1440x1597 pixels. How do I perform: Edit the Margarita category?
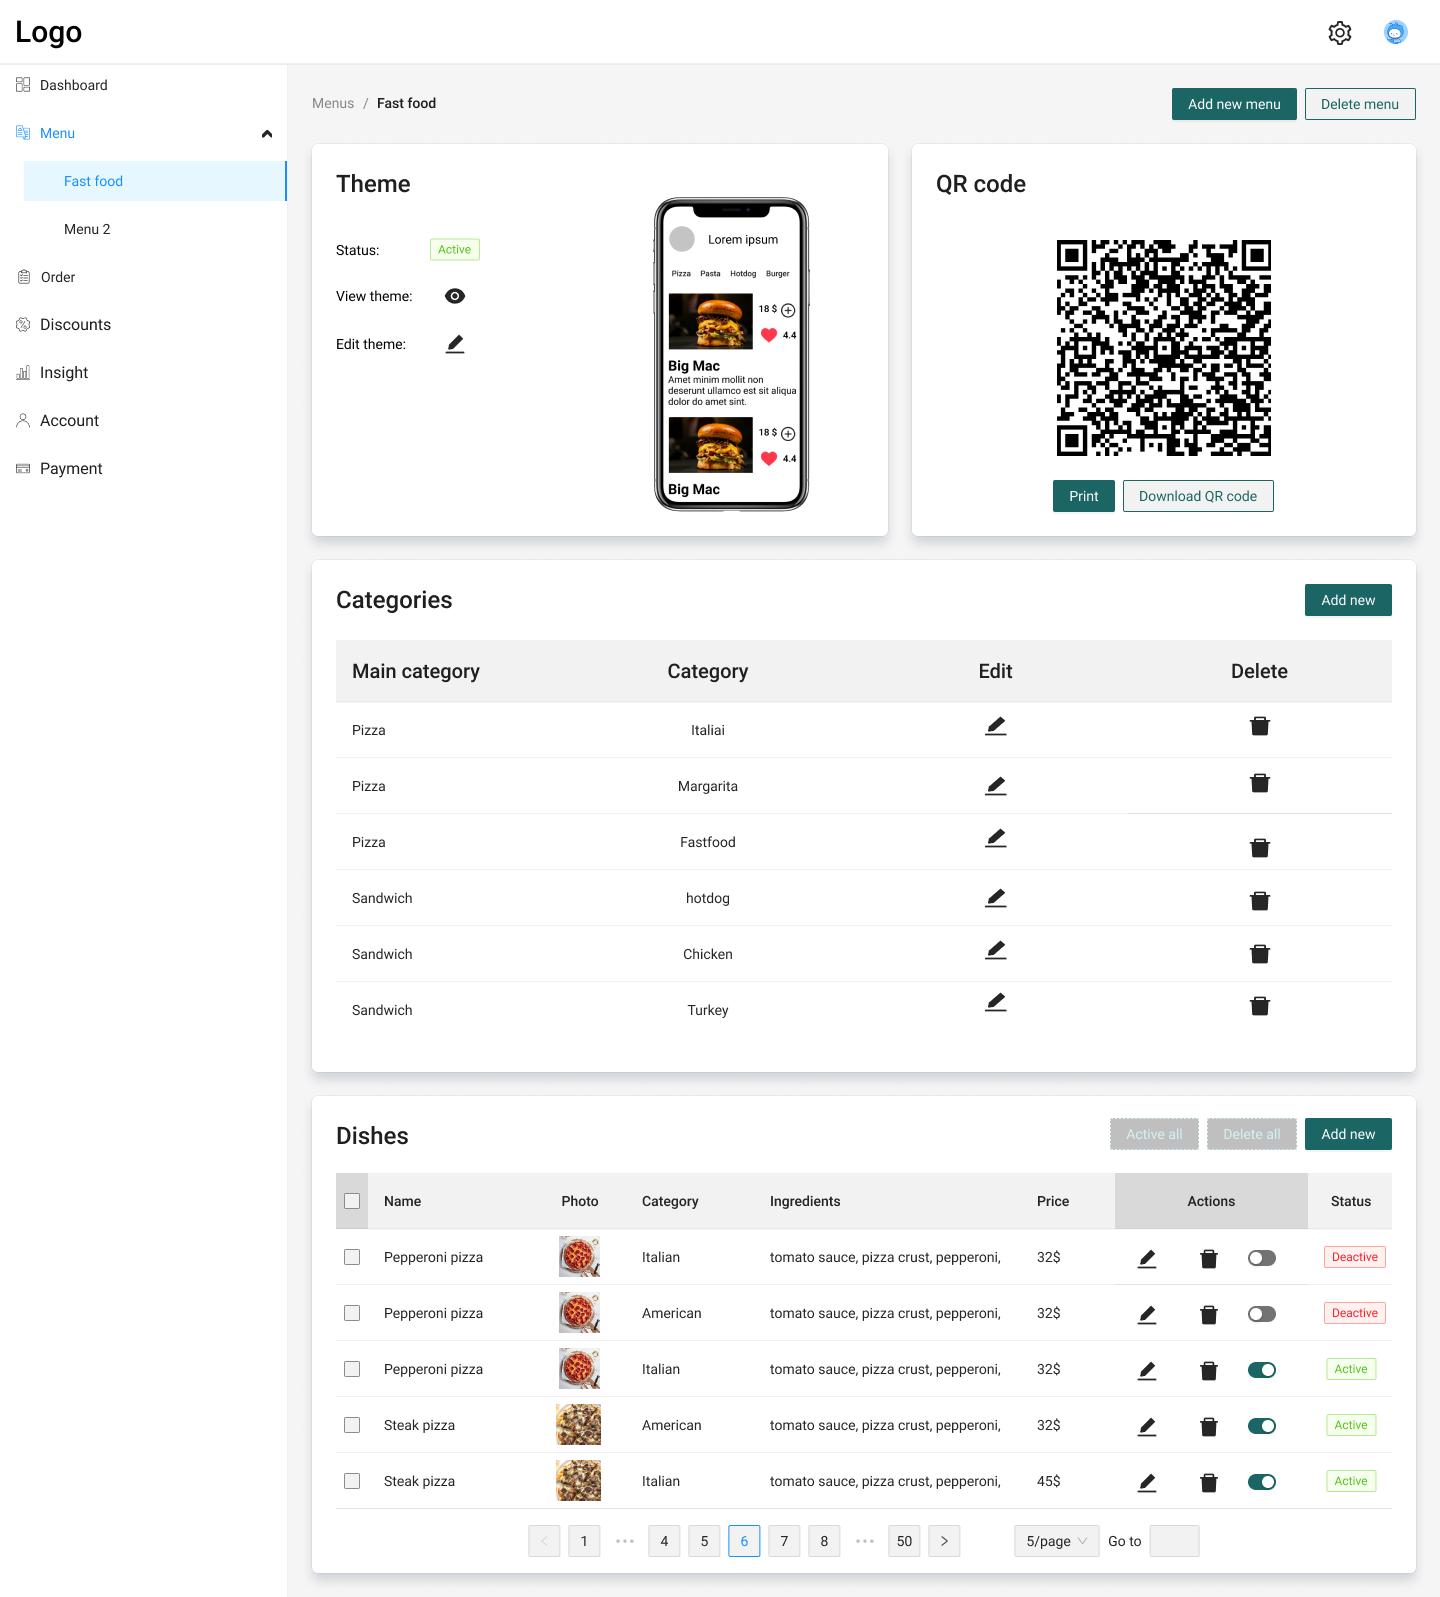pyautogui.click(x=996, y=786)
